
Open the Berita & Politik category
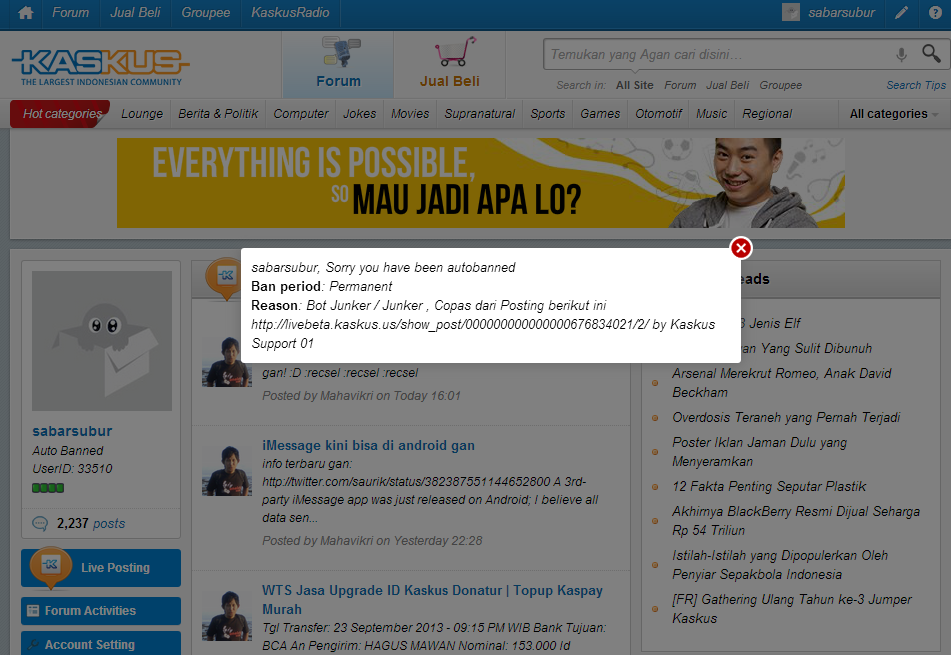tap(218, 114)
